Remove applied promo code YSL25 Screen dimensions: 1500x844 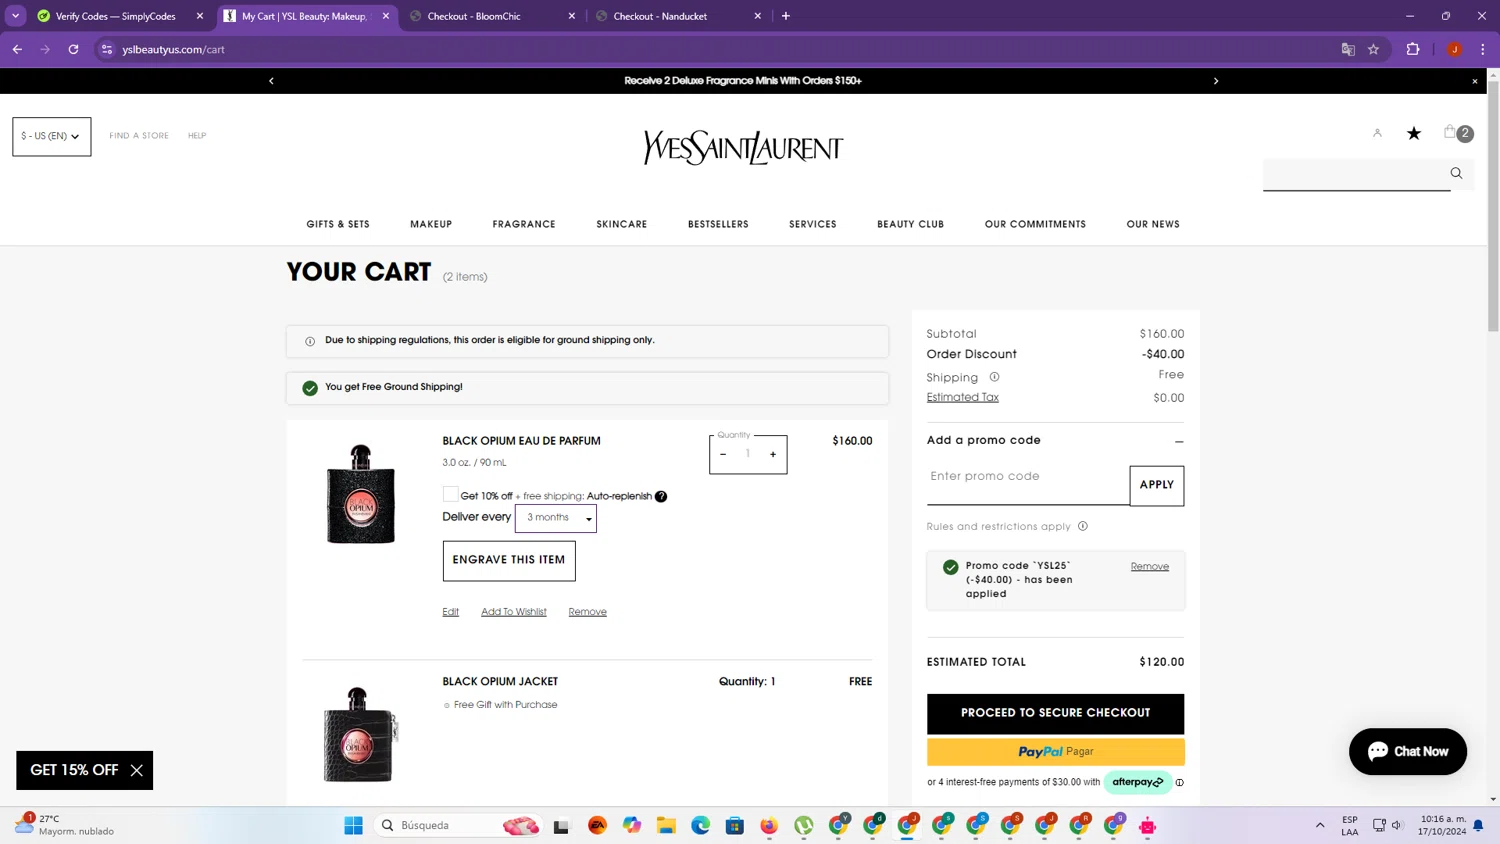click(1150, 567)
